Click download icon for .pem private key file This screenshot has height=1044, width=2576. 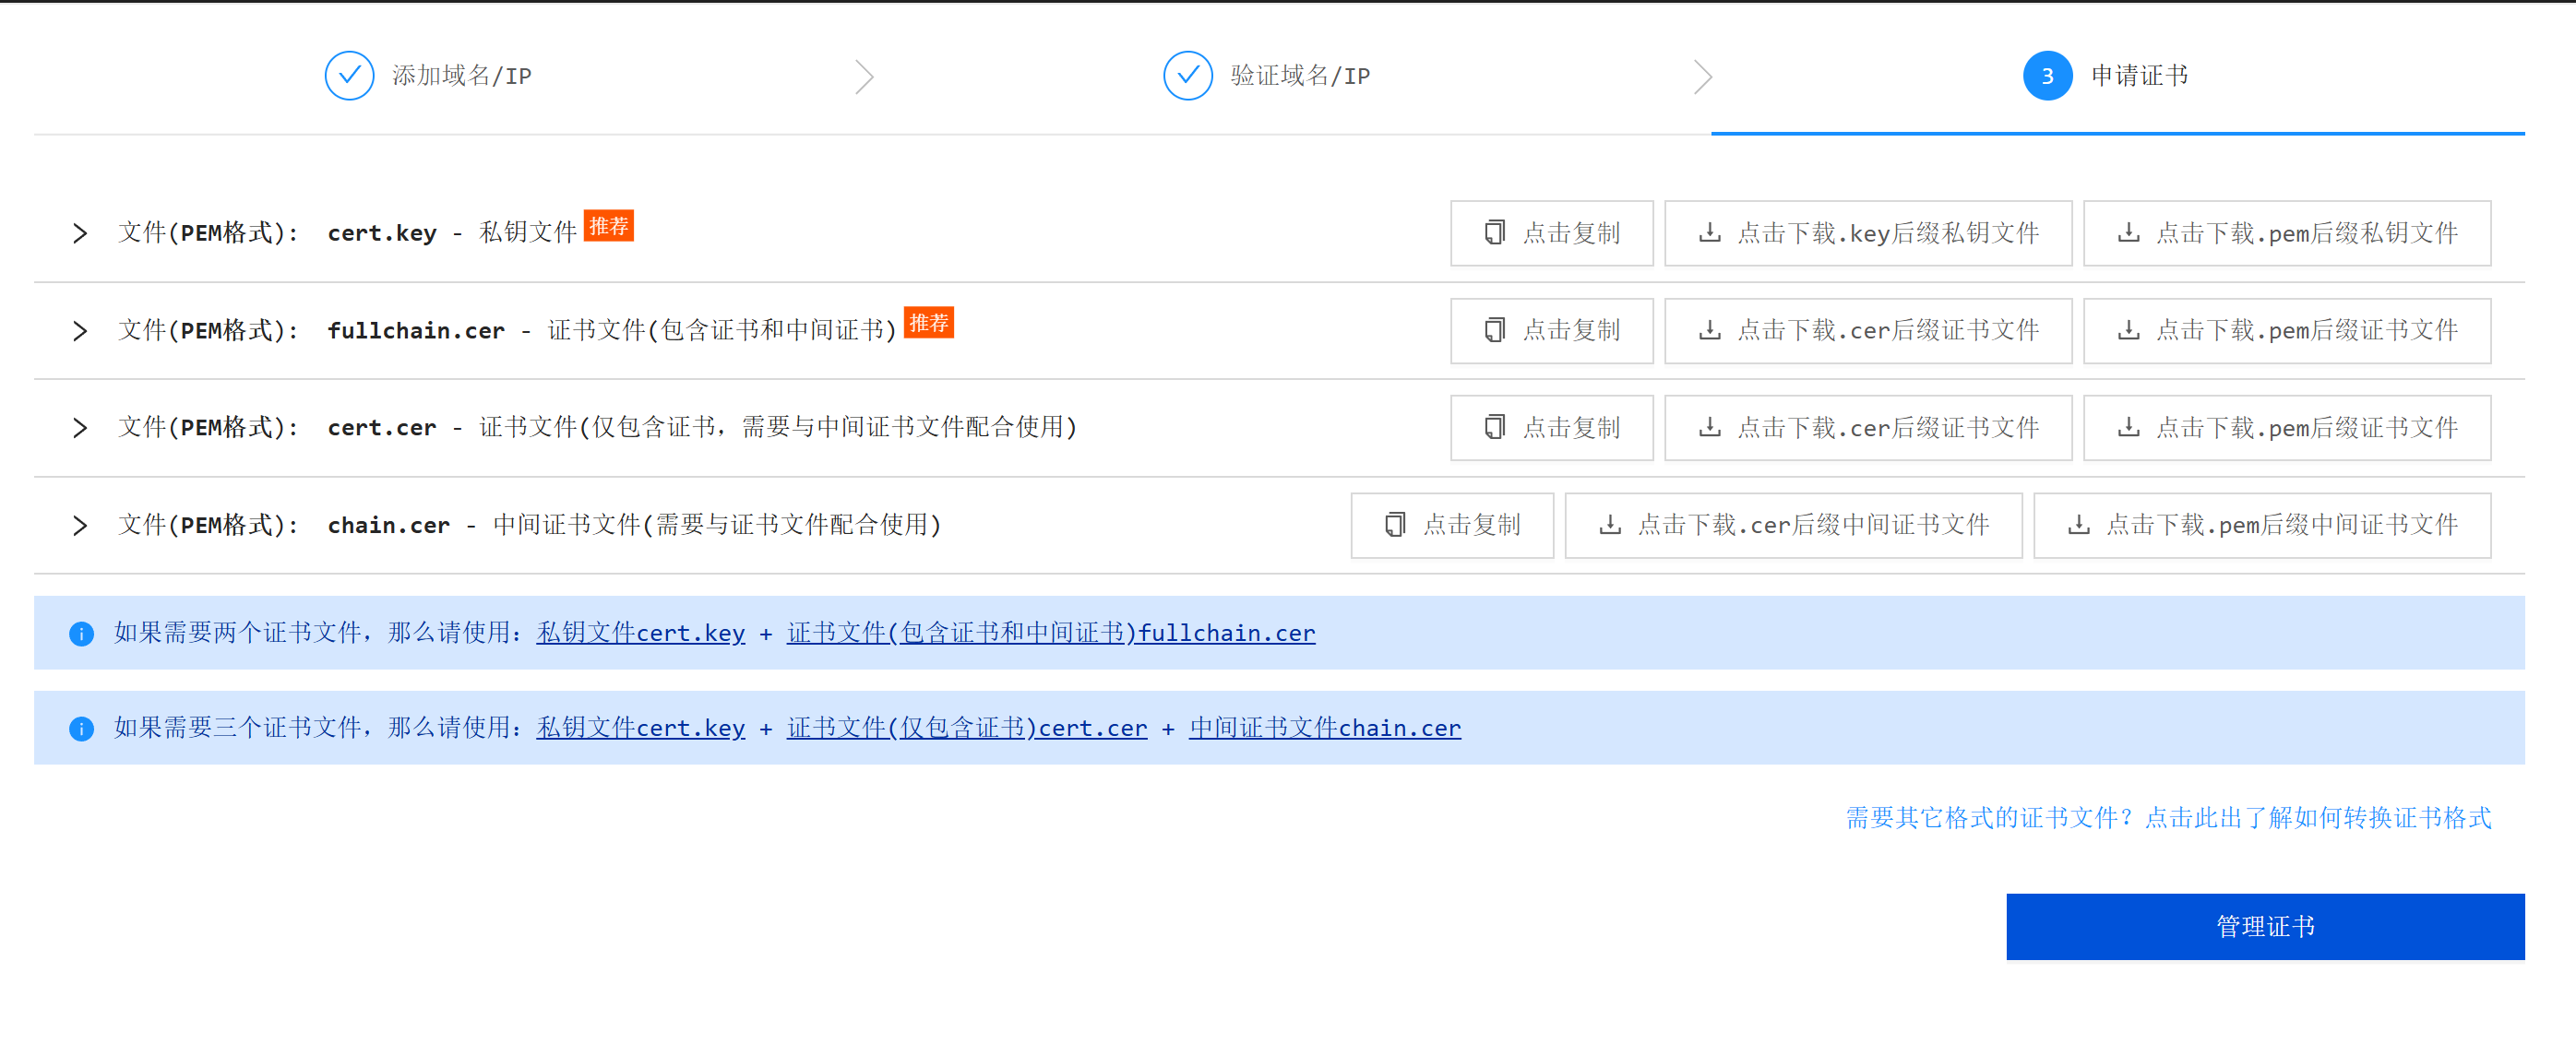[2129, 233]
